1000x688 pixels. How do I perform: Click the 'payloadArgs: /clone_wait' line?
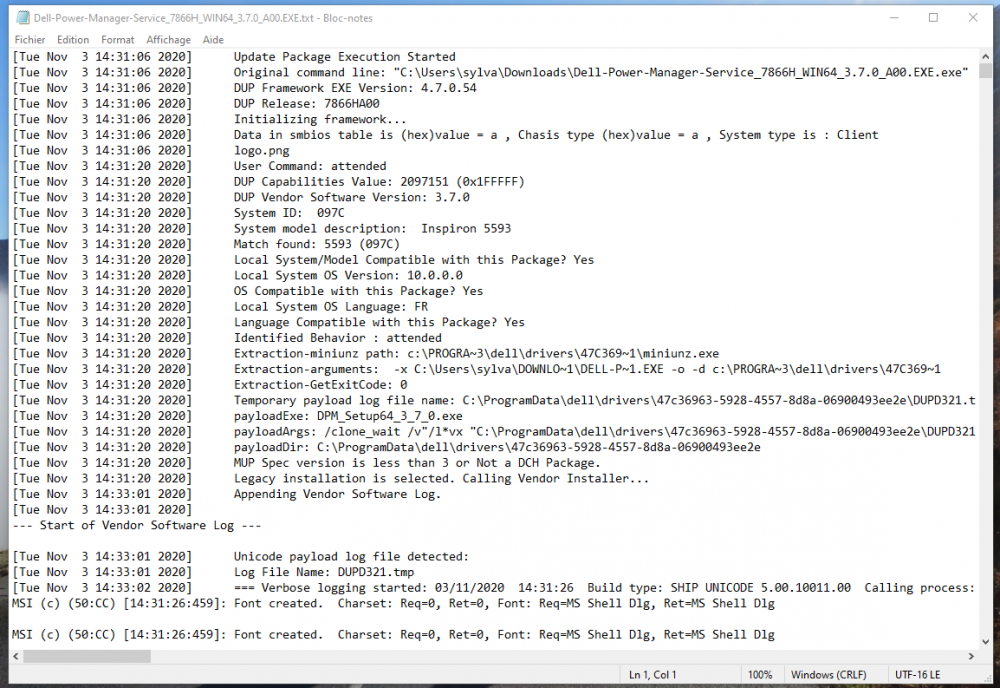tap(605, 432)
